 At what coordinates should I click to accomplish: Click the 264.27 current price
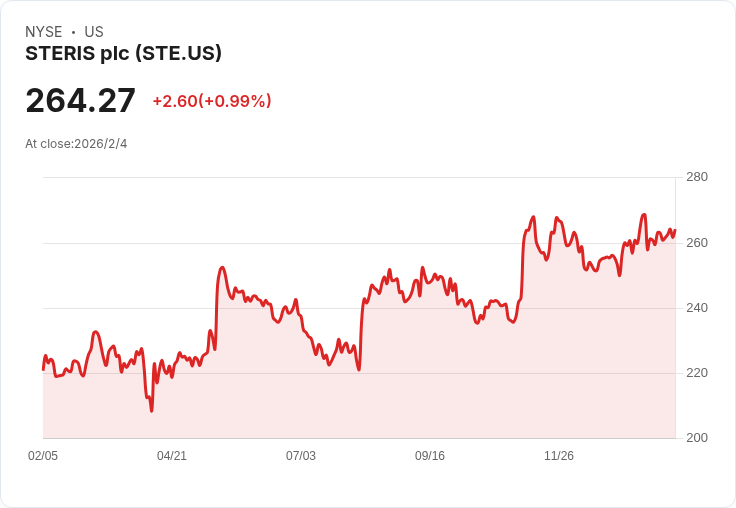pyautogui.click(x=80, y=101)
